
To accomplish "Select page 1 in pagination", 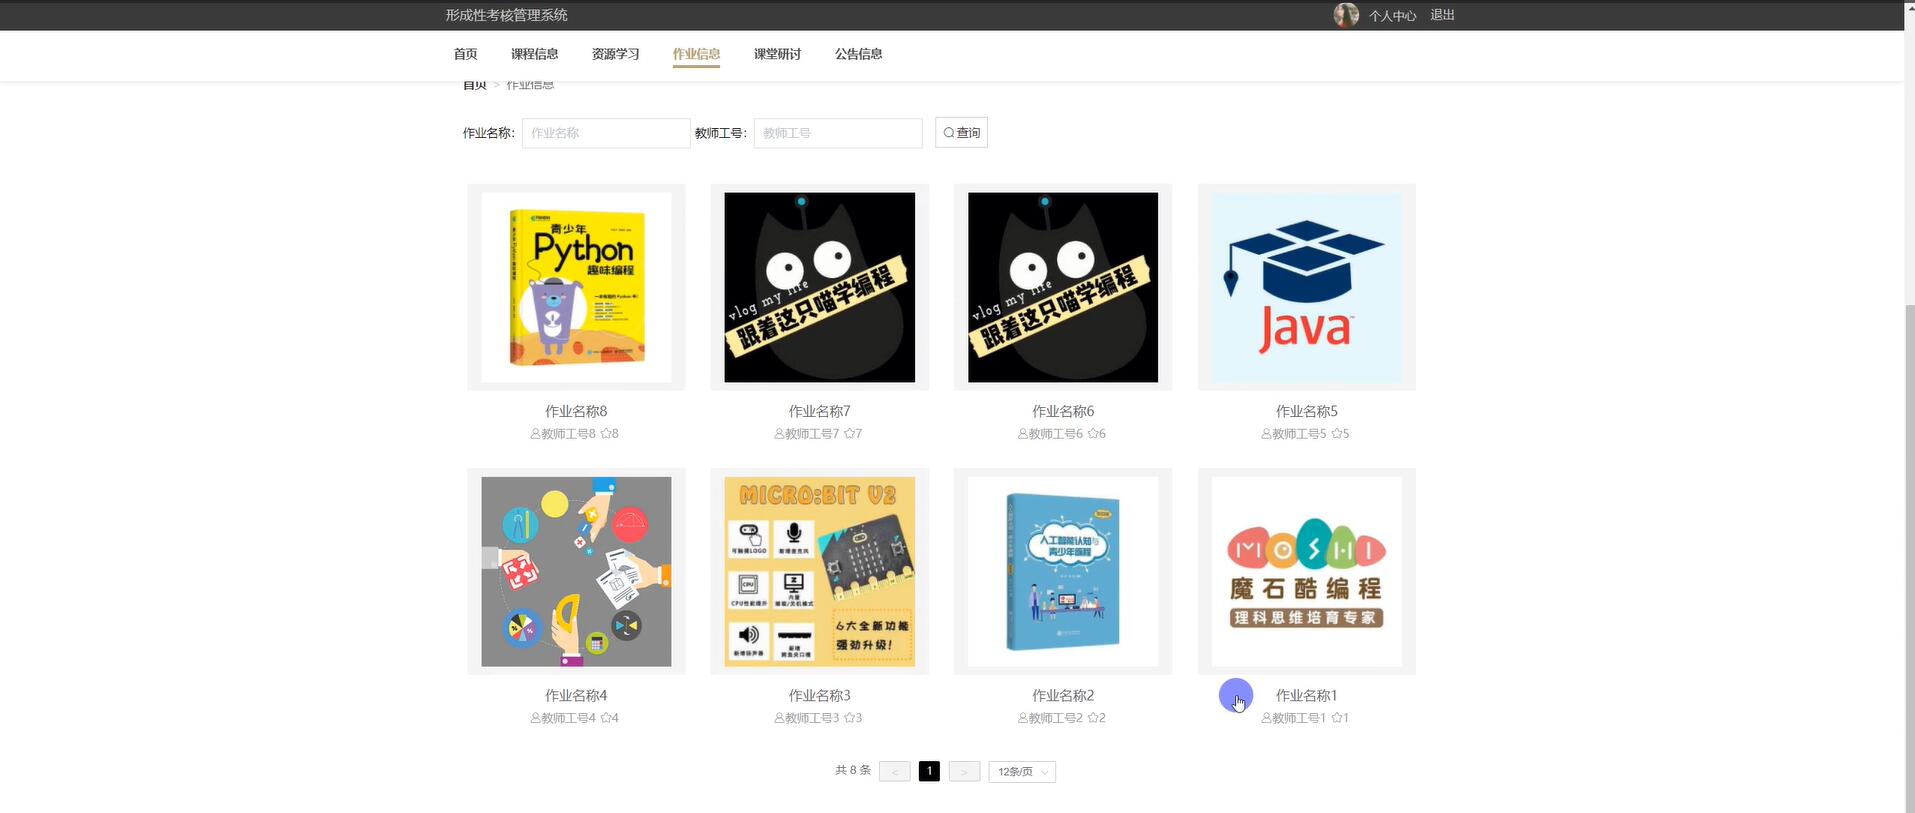I will coord(929,771).
